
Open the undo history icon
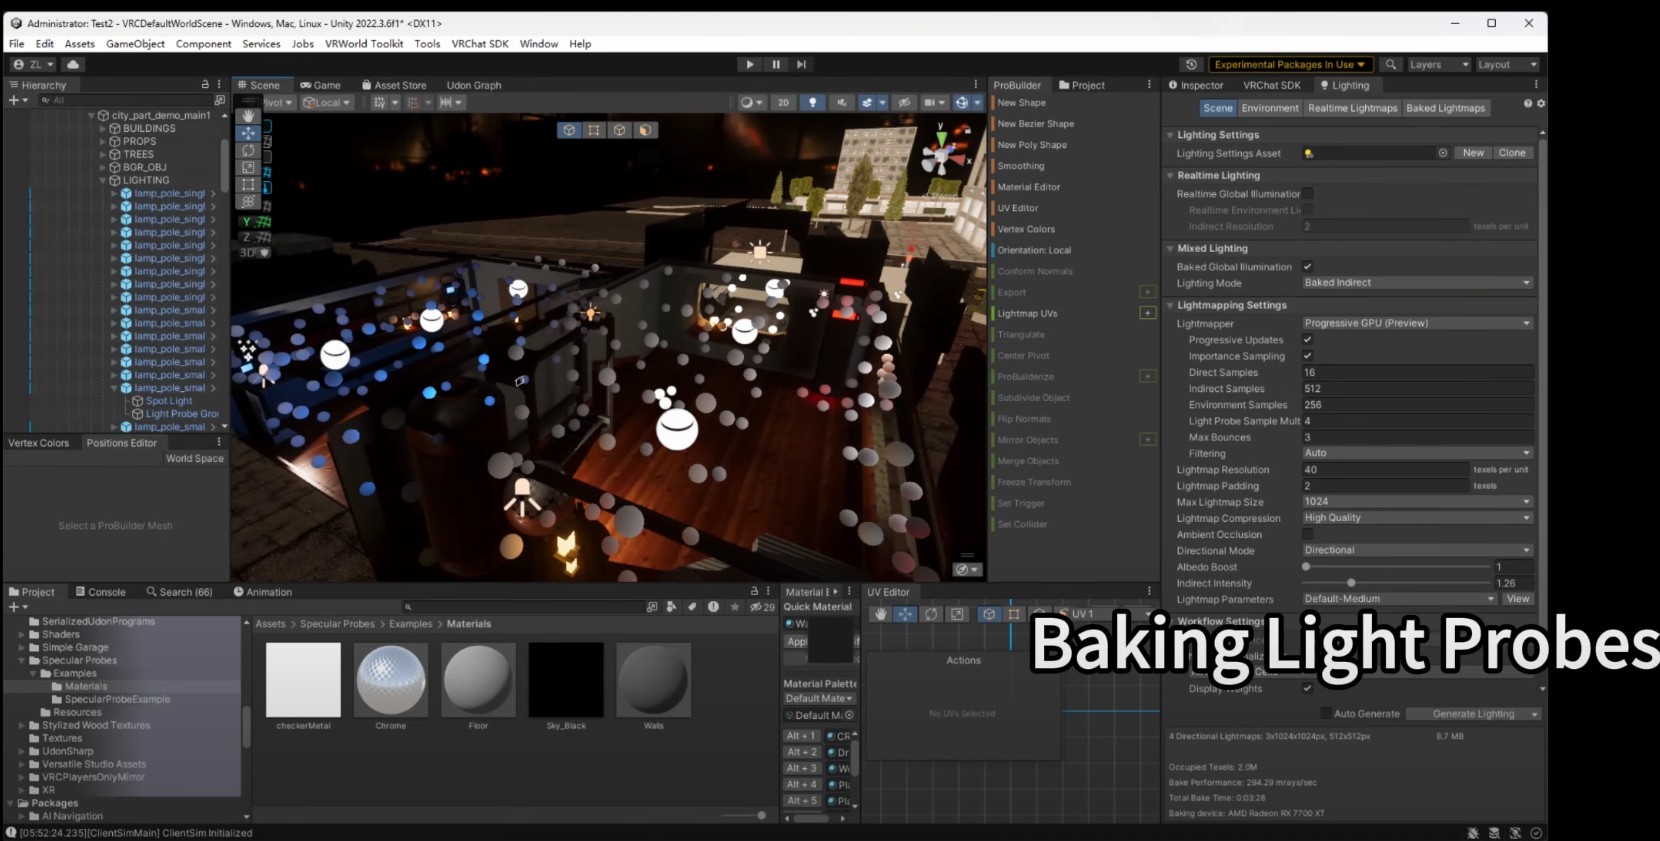pos(1190,65)
